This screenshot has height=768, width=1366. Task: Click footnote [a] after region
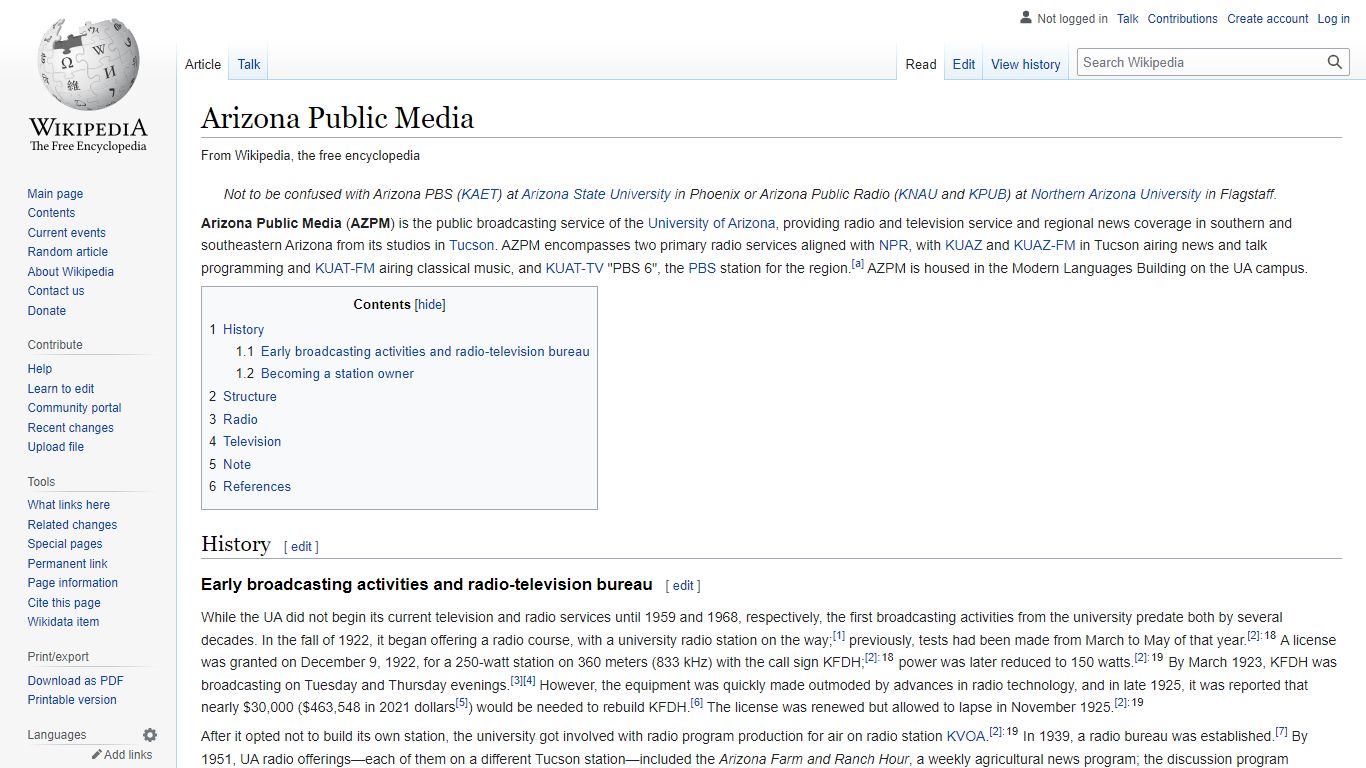click(857, 264)
